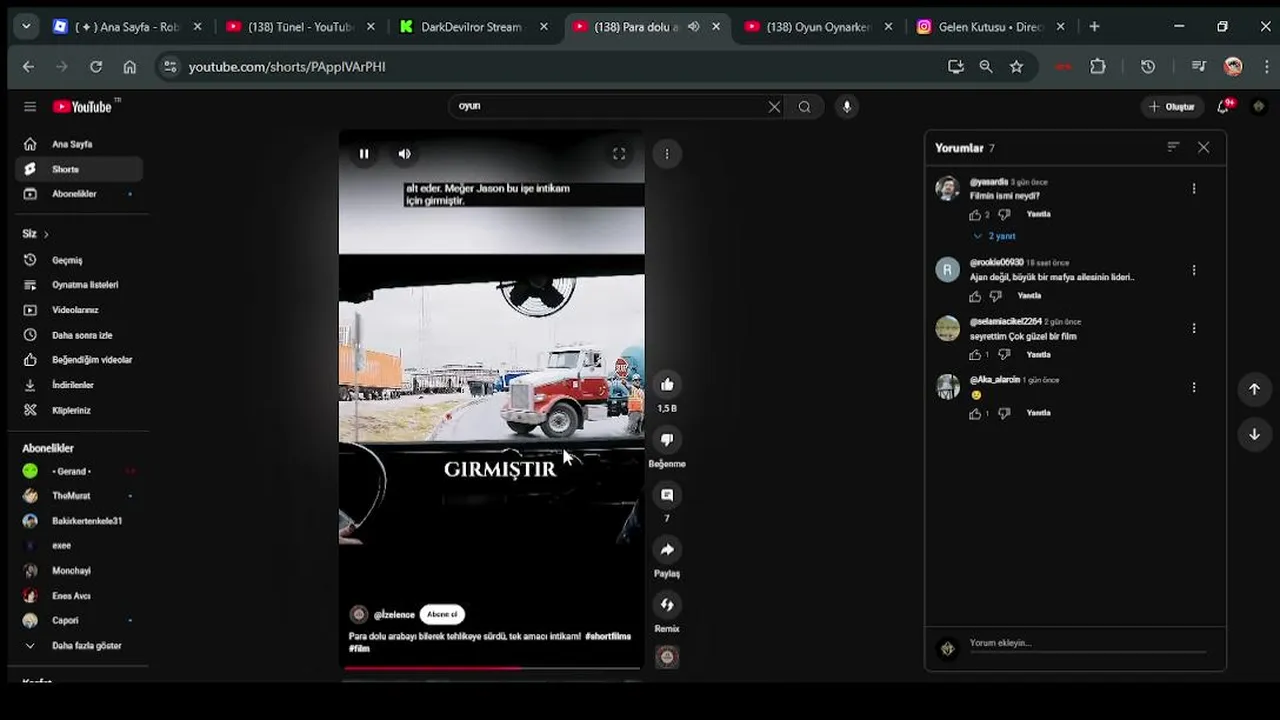Screen dimensions: 1280x720
Task: Dislike @selamiacikel2264's comment
Action: (x=1004, y=355)
